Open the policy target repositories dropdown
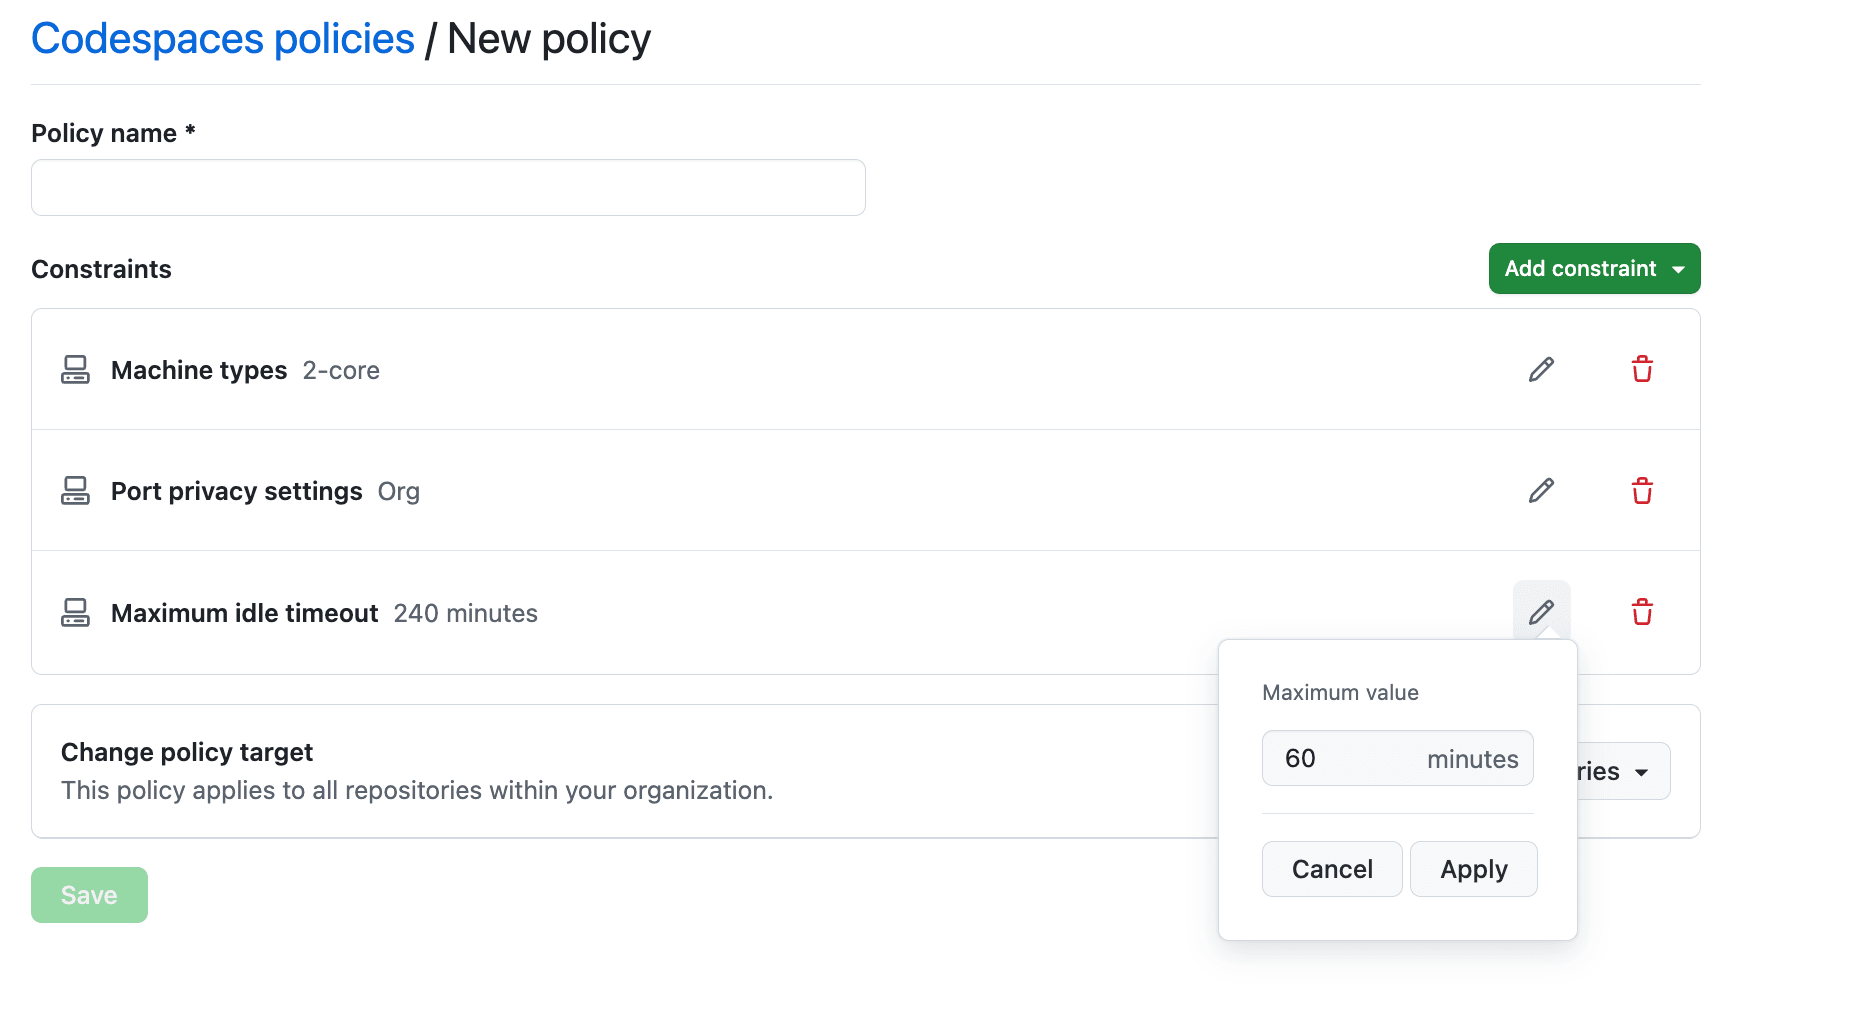 (1623, 771)
